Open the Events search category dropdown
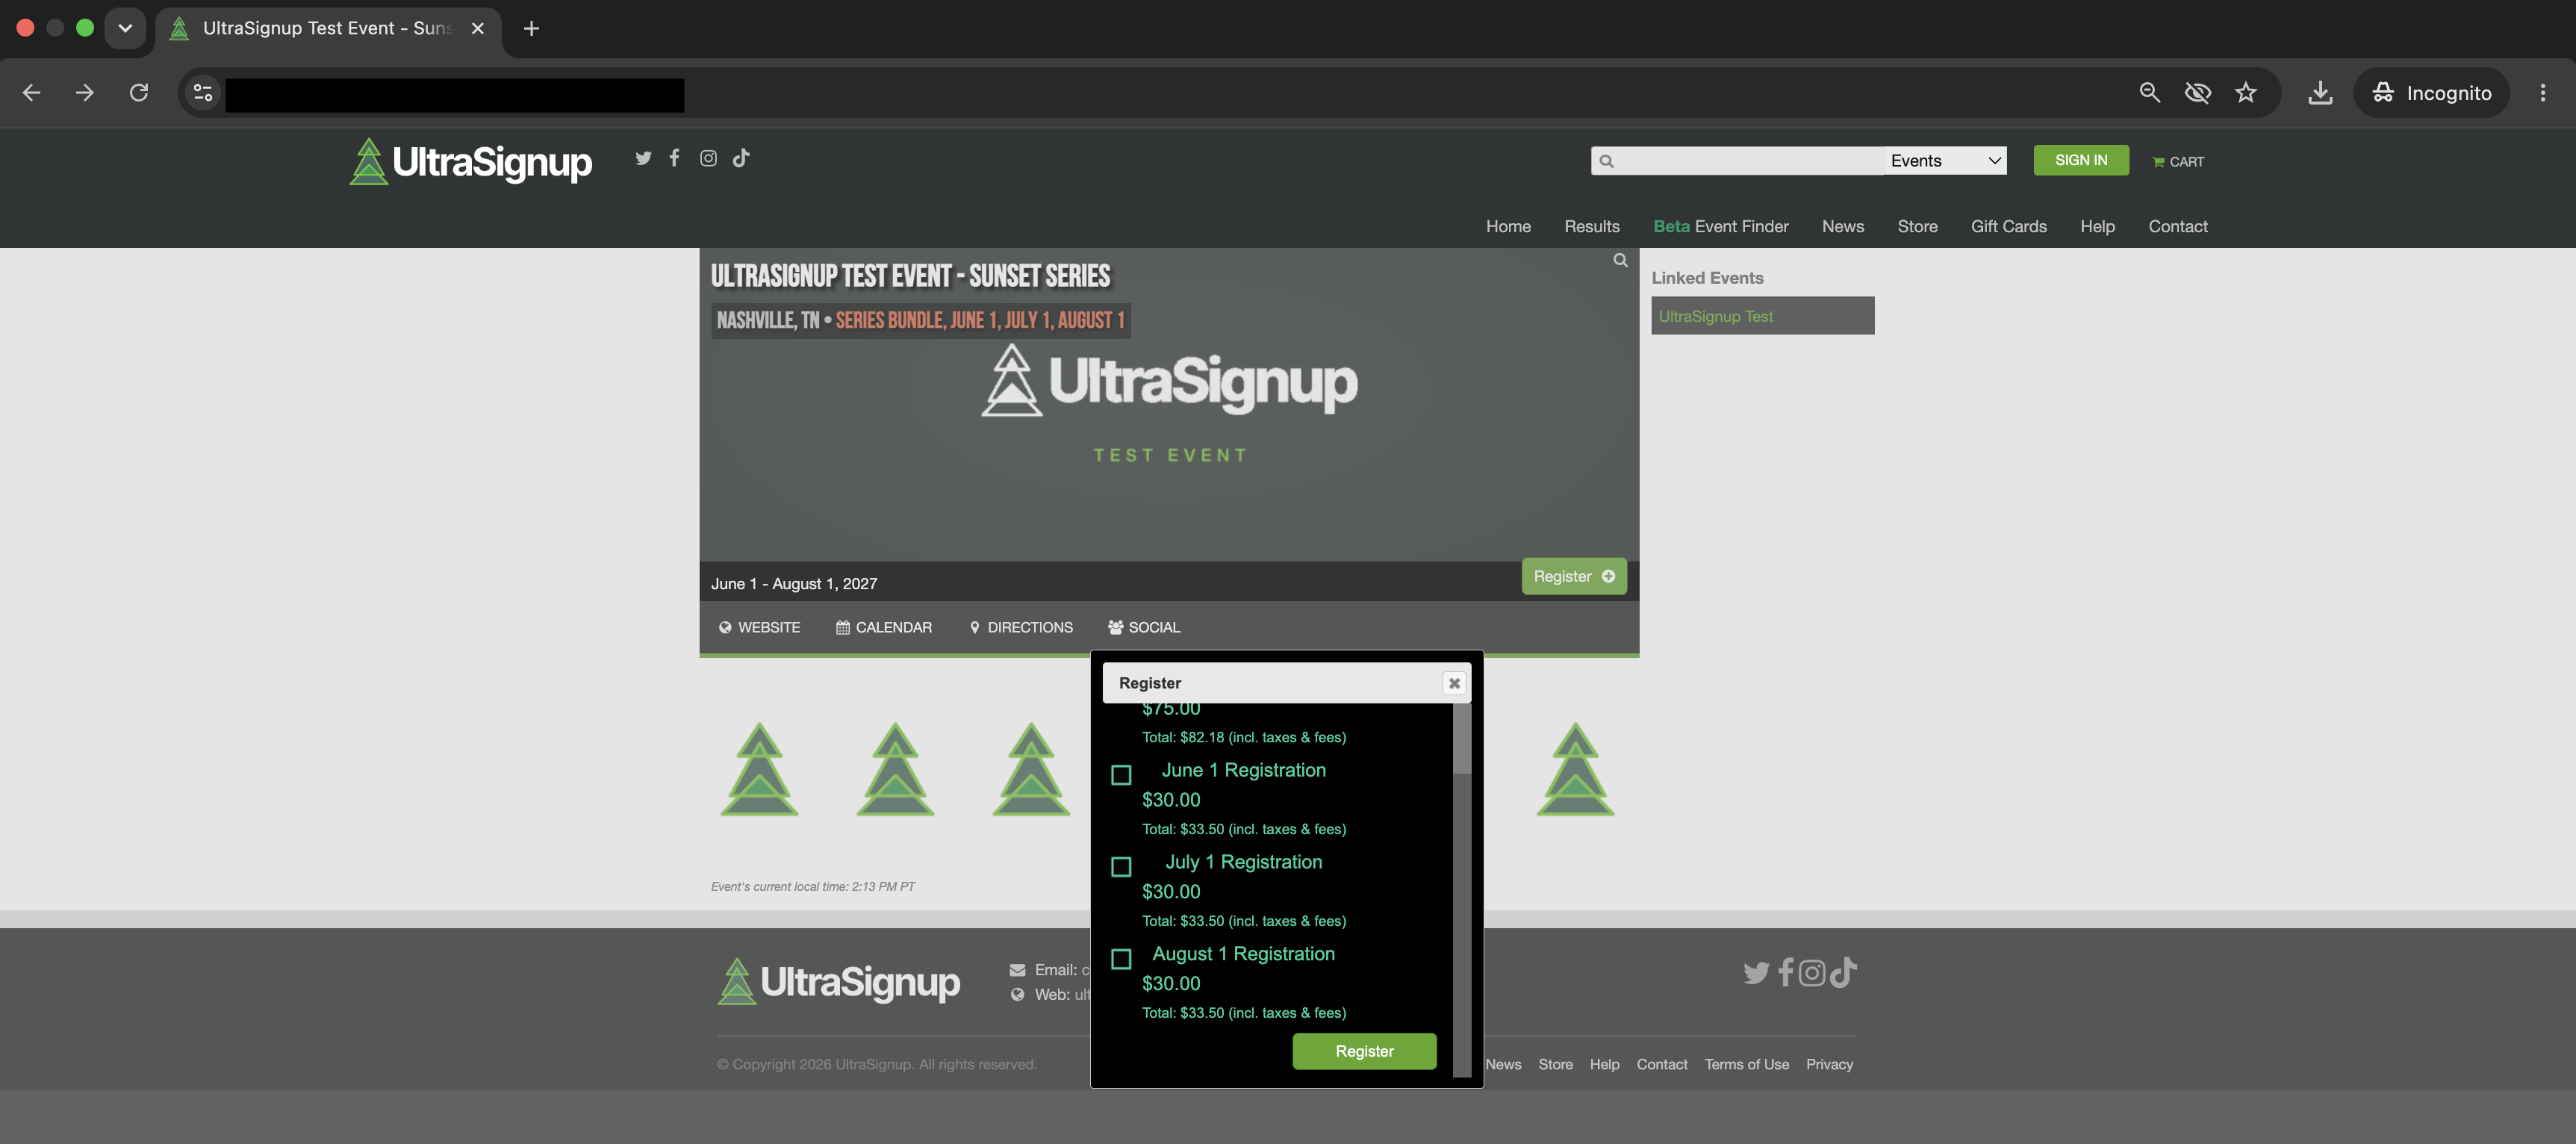 [x=1945, y=161]
